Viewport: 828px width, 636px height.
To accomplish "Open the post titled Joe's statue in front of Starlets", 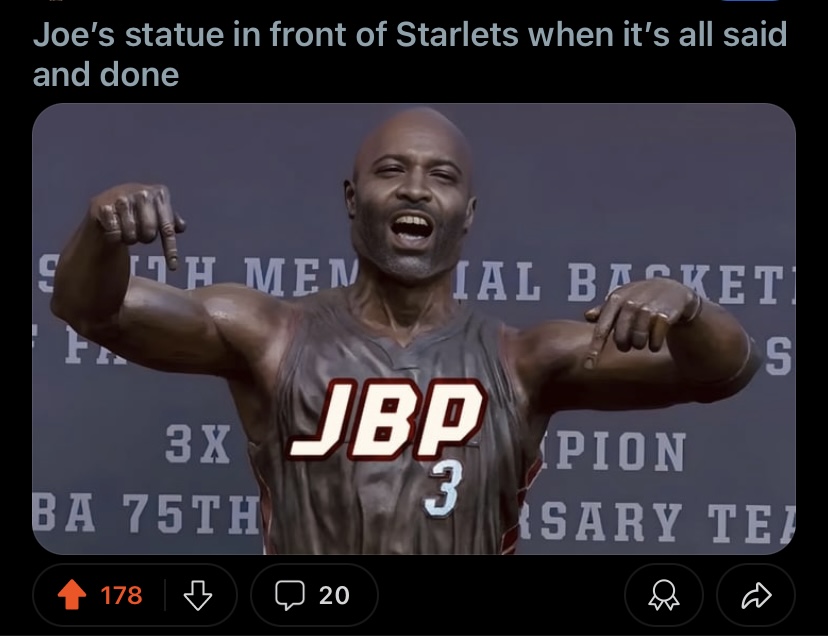I will (410, 54).
